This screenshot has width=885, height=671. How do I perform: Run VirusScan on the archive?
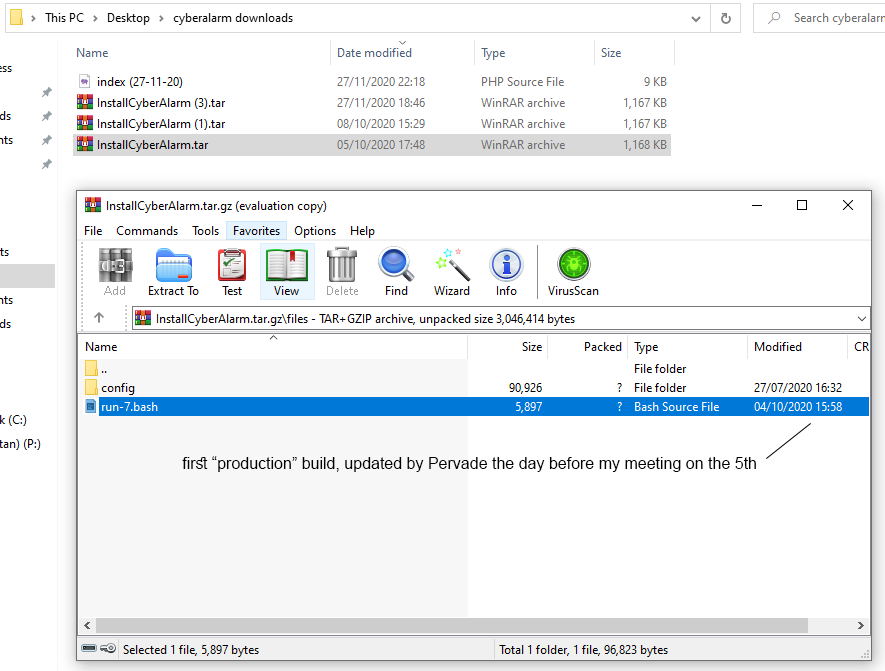pos(573,271)
